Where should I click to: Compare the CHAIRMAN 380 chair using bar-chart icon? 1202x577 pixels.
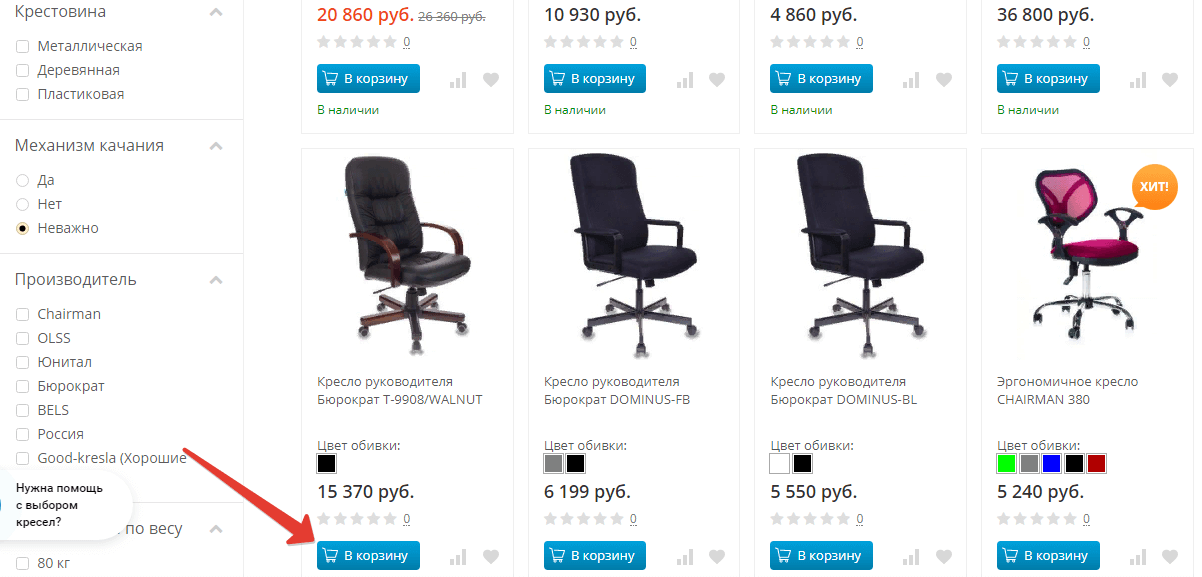coord(1138,557)
